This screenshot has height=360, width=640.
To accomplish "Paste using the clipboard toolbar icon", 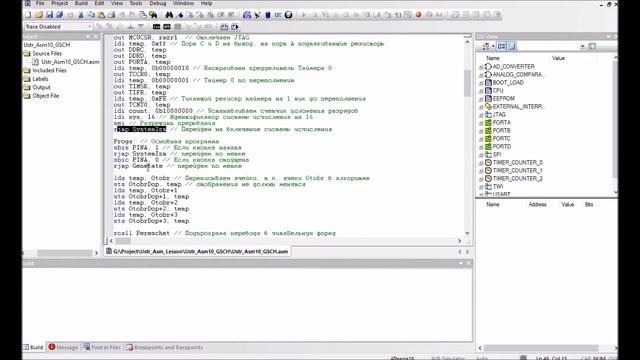I will [101, 15].
